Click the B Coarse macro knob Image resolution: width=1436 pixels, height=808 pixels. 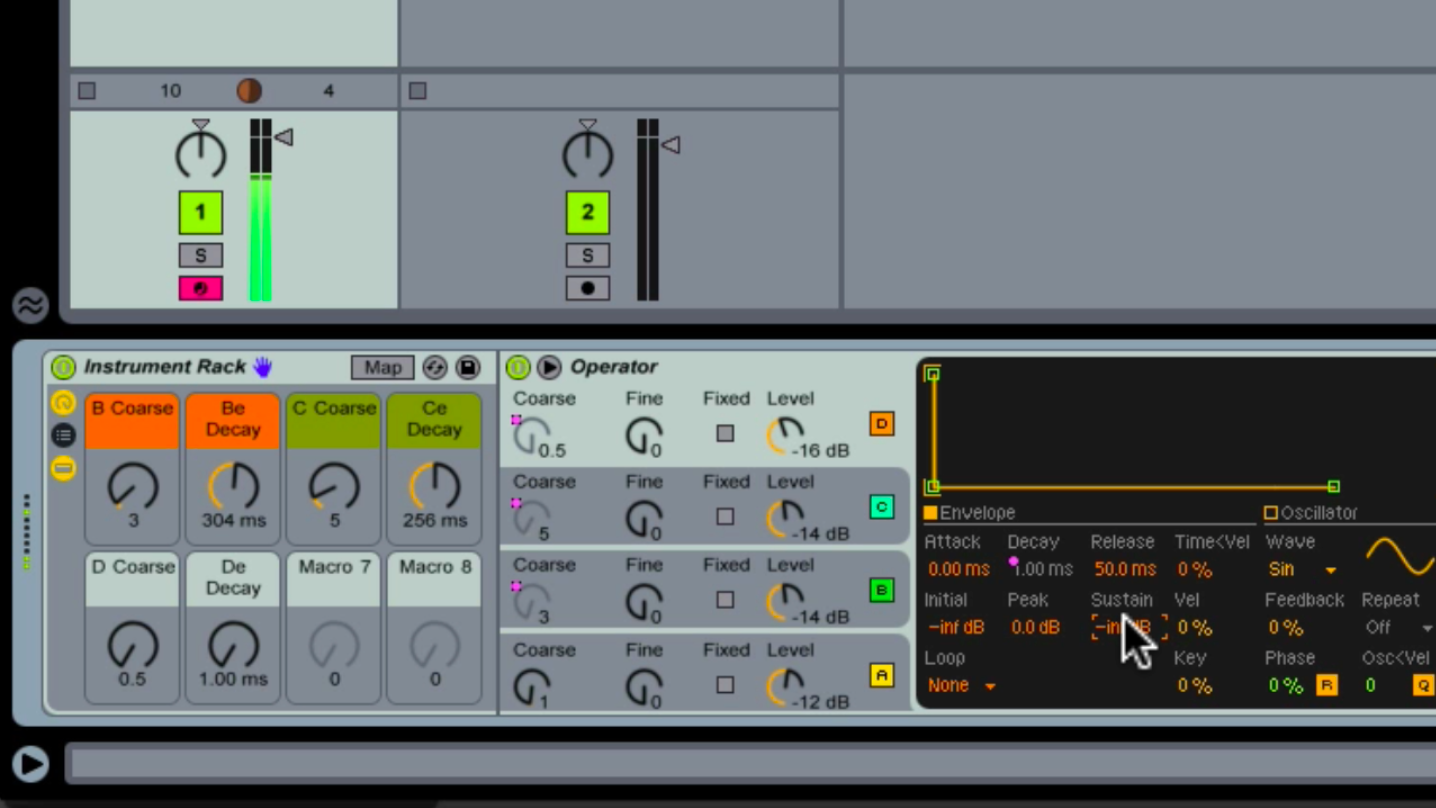(132, 486)
